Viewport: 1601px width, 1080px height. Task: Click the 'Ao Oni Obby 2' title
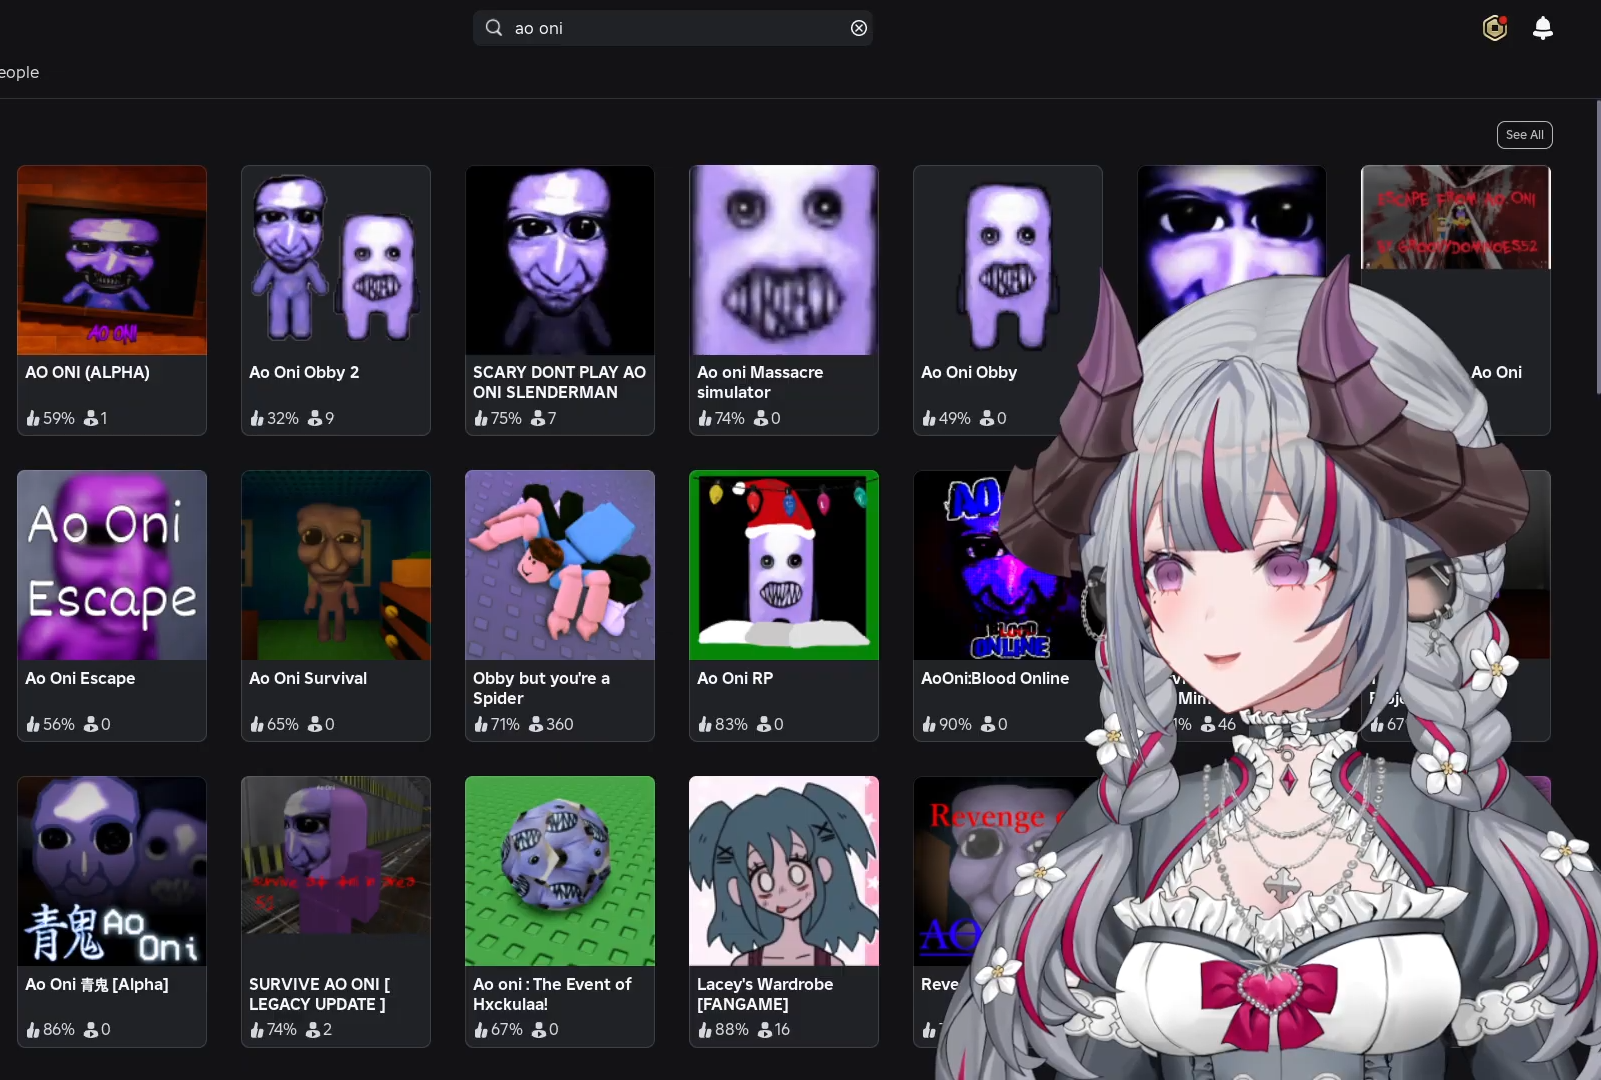(304, 372)
